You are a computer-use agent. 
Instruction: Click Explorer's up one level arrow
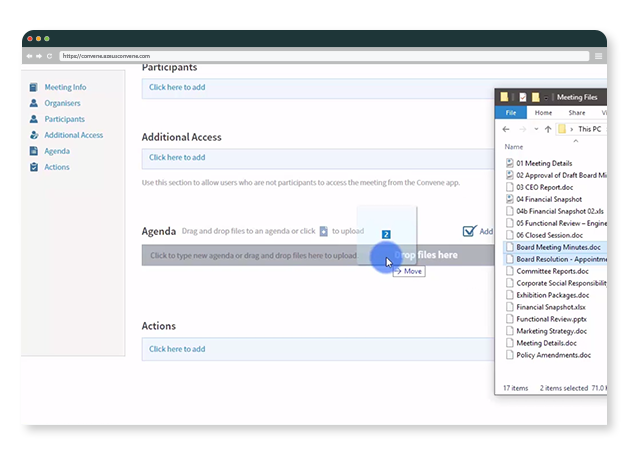[x=548, y=129]
